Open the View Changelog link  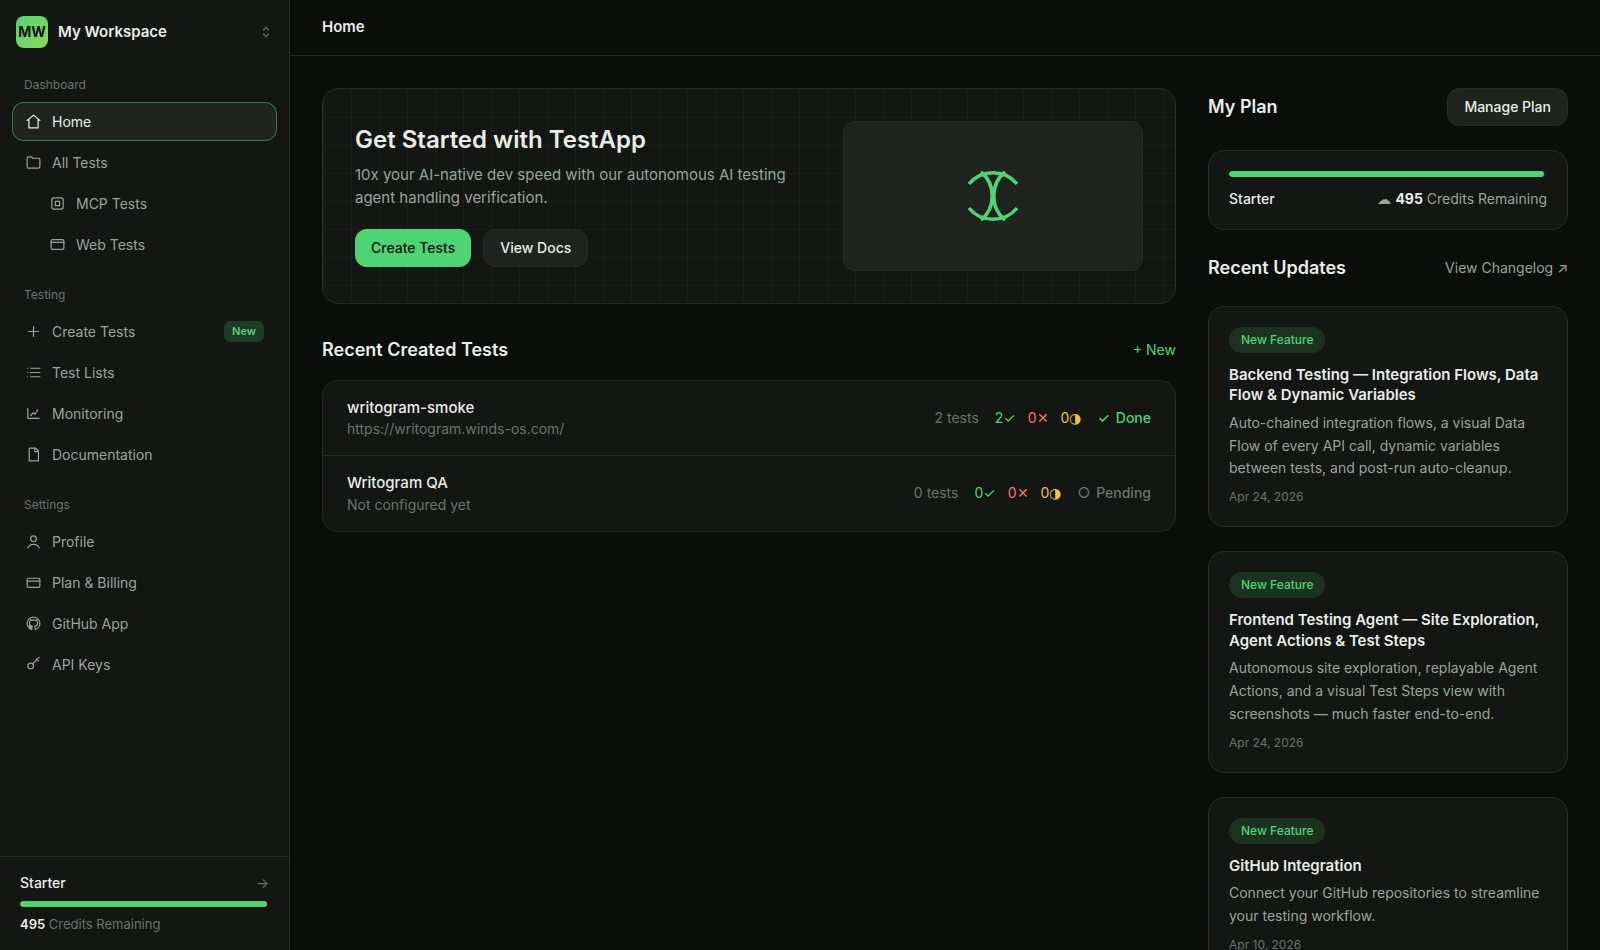point(1506,268)
